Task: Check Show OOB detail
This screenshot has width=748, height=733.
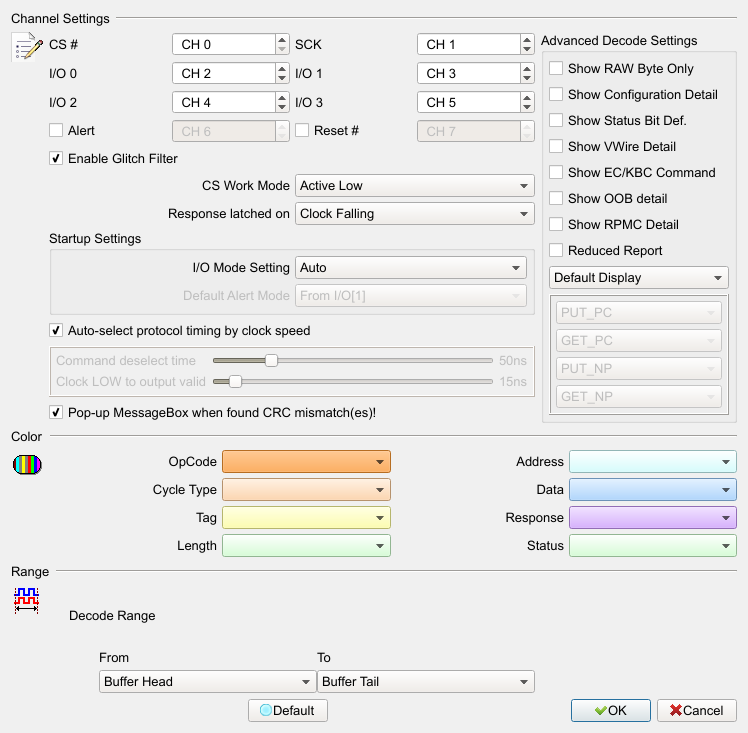Action: coord(556,198)
